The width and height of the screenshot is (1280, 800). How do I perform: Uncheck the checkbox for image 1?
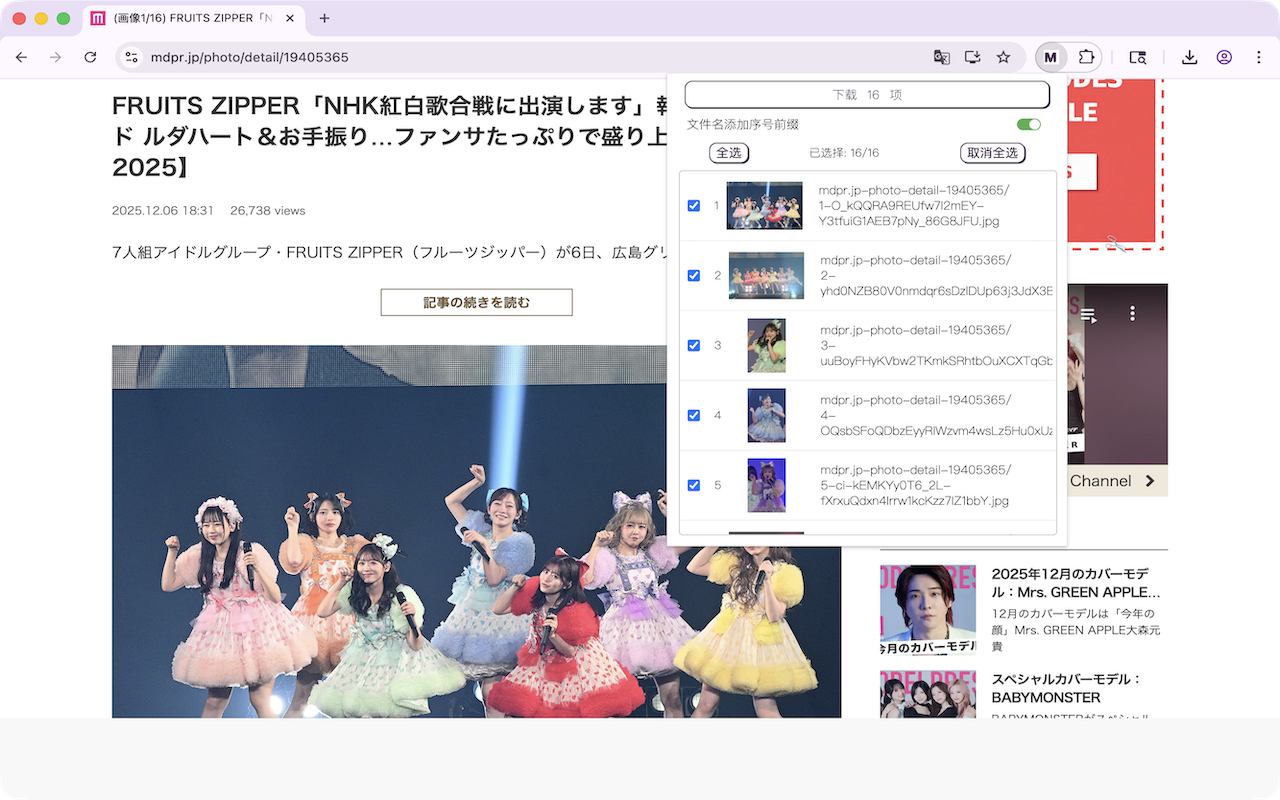click(694, 206)
